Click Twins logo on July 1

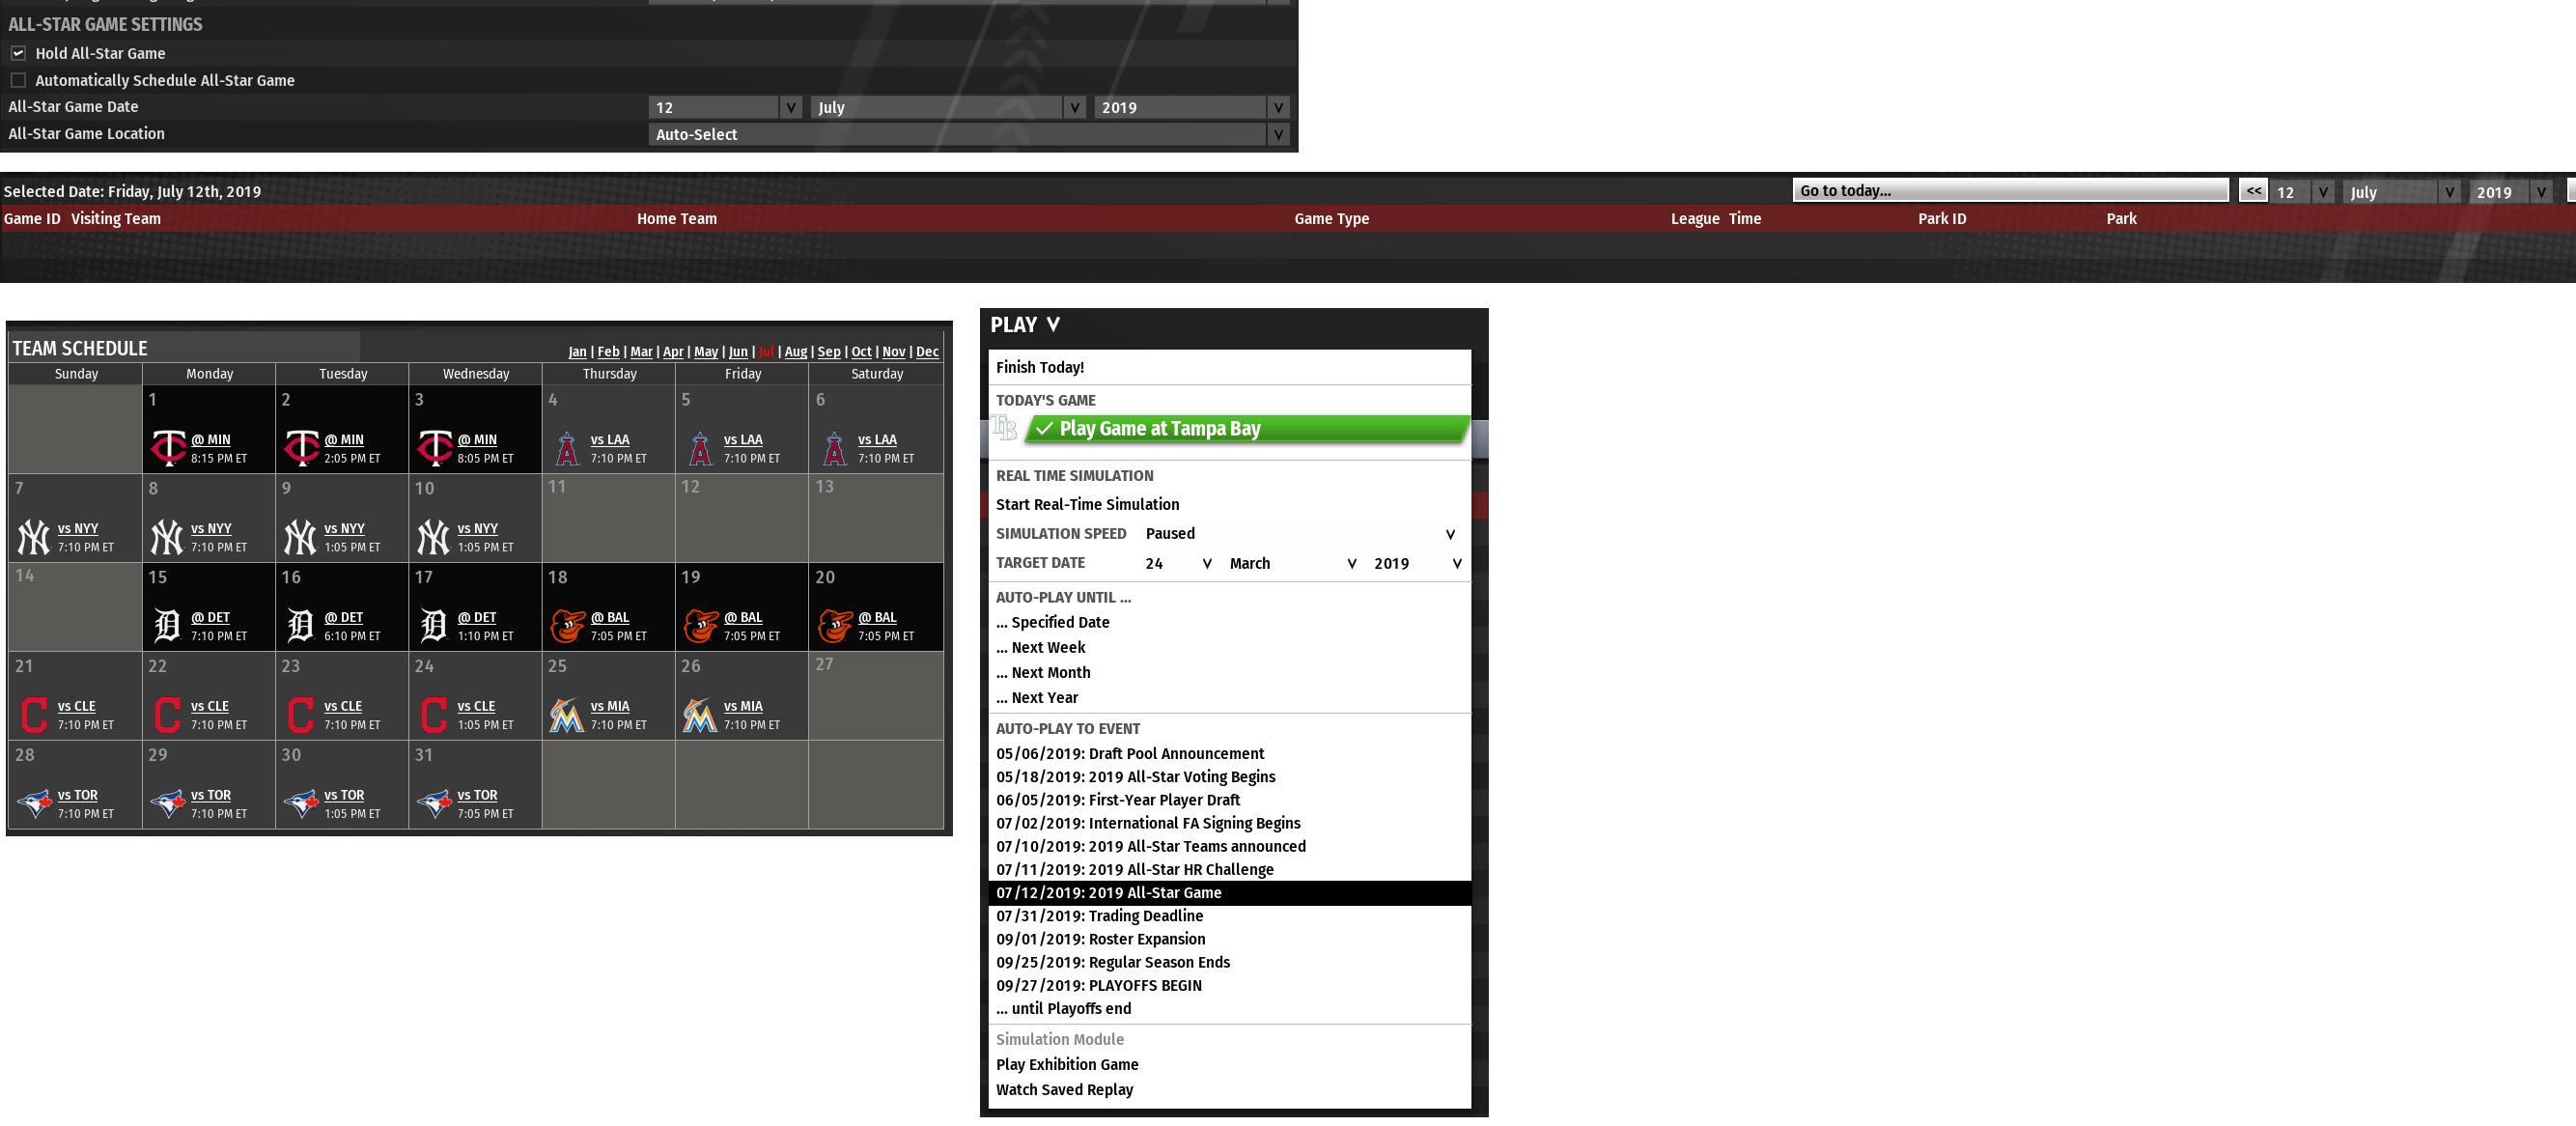click(168, 448)
